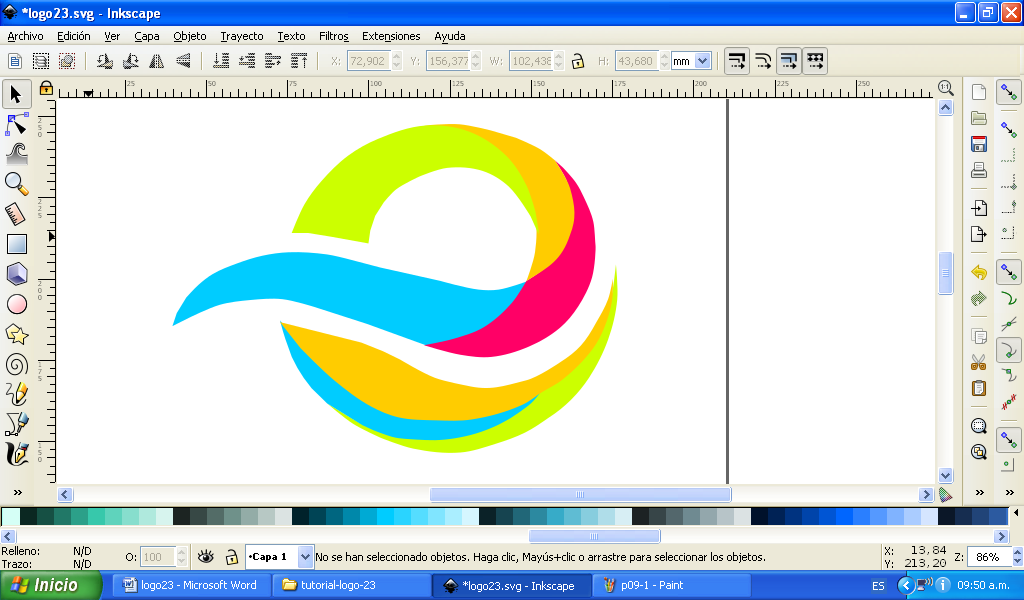The width and height of the screenshot is (1024, 600).
Task: Expand hidden snap bar items
Action: tap(1010, 492)
